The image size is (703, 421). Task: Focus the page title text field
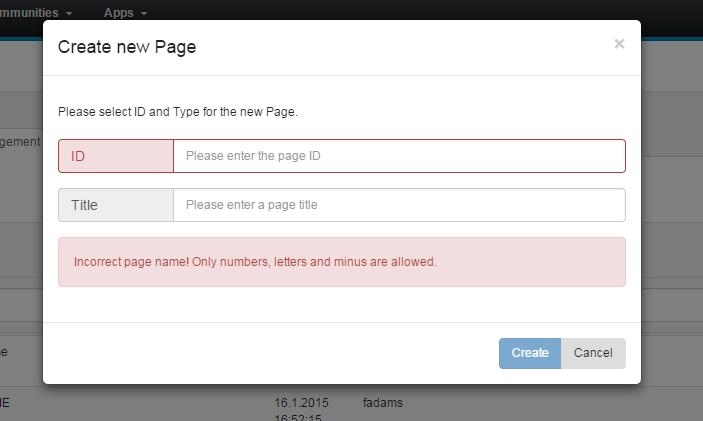tap(399, 205)
